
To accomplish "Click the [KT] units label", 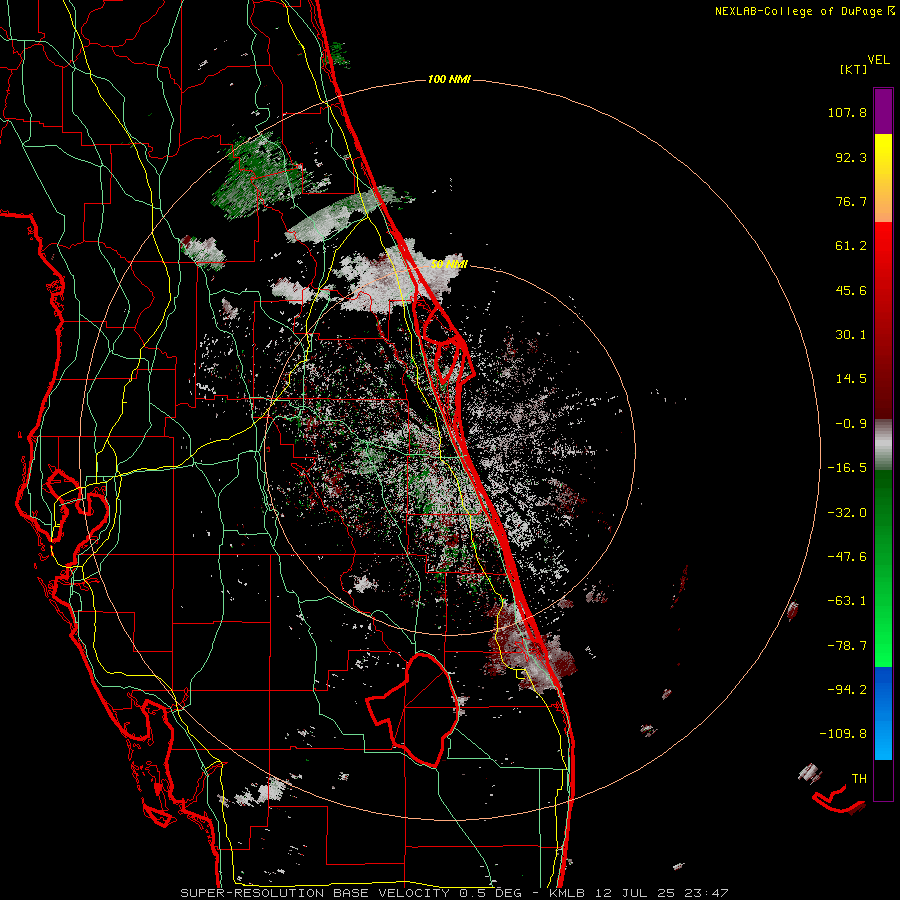I will tap(854, 69).
